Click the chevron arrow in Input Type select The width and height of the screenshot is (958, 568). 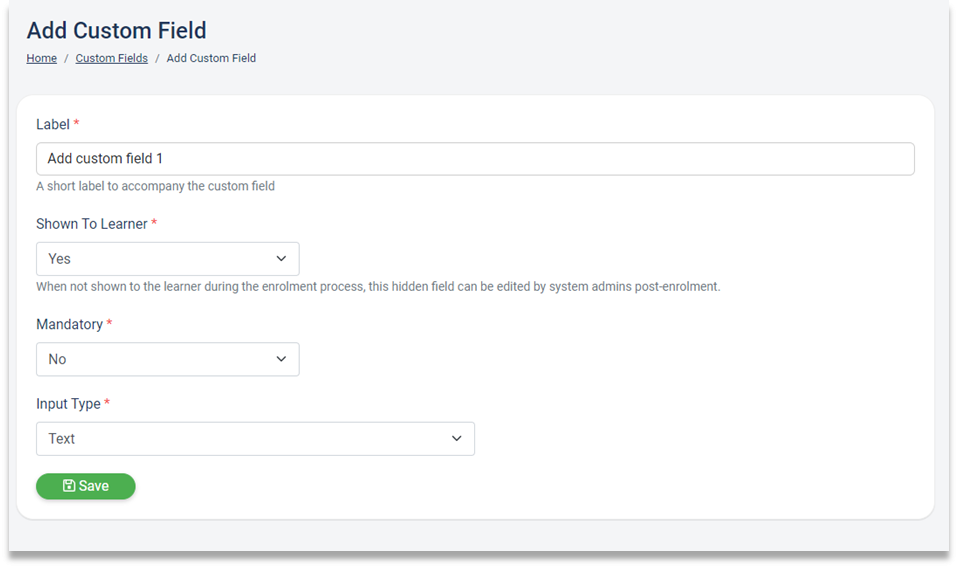tap(456, 439)
